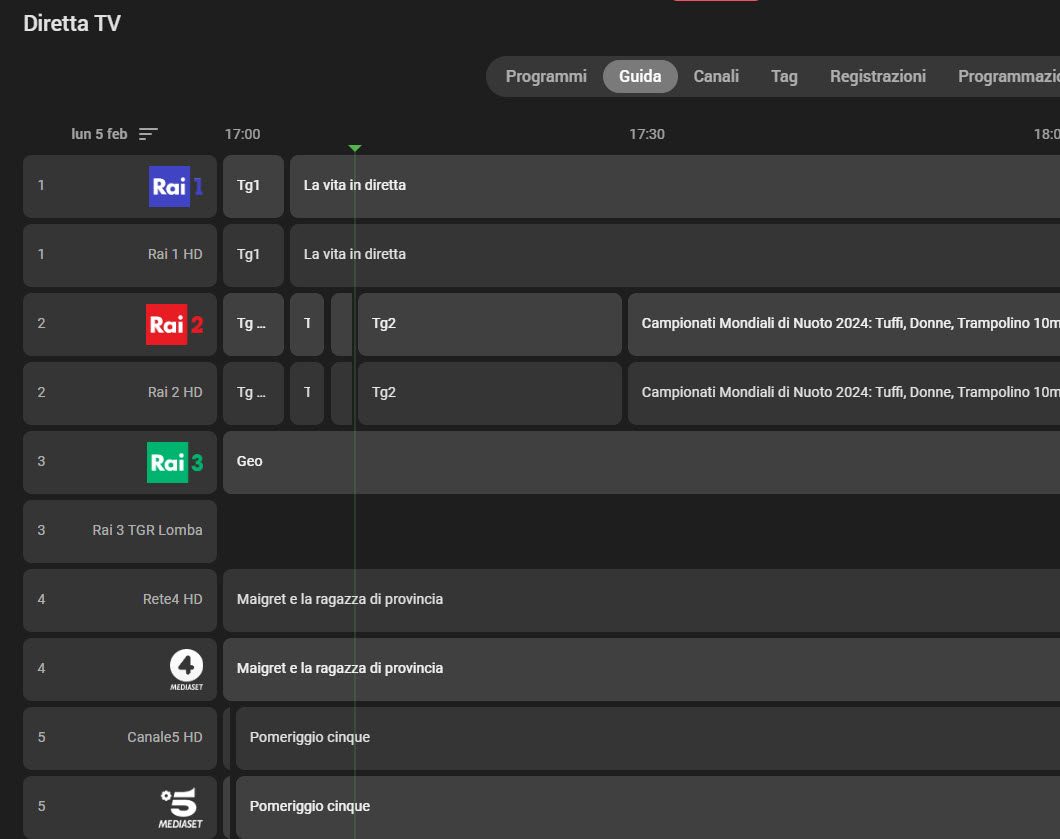1060x839 pixels.
Task: Select the Canale5 HD channel row
Action: coord(120,738)
